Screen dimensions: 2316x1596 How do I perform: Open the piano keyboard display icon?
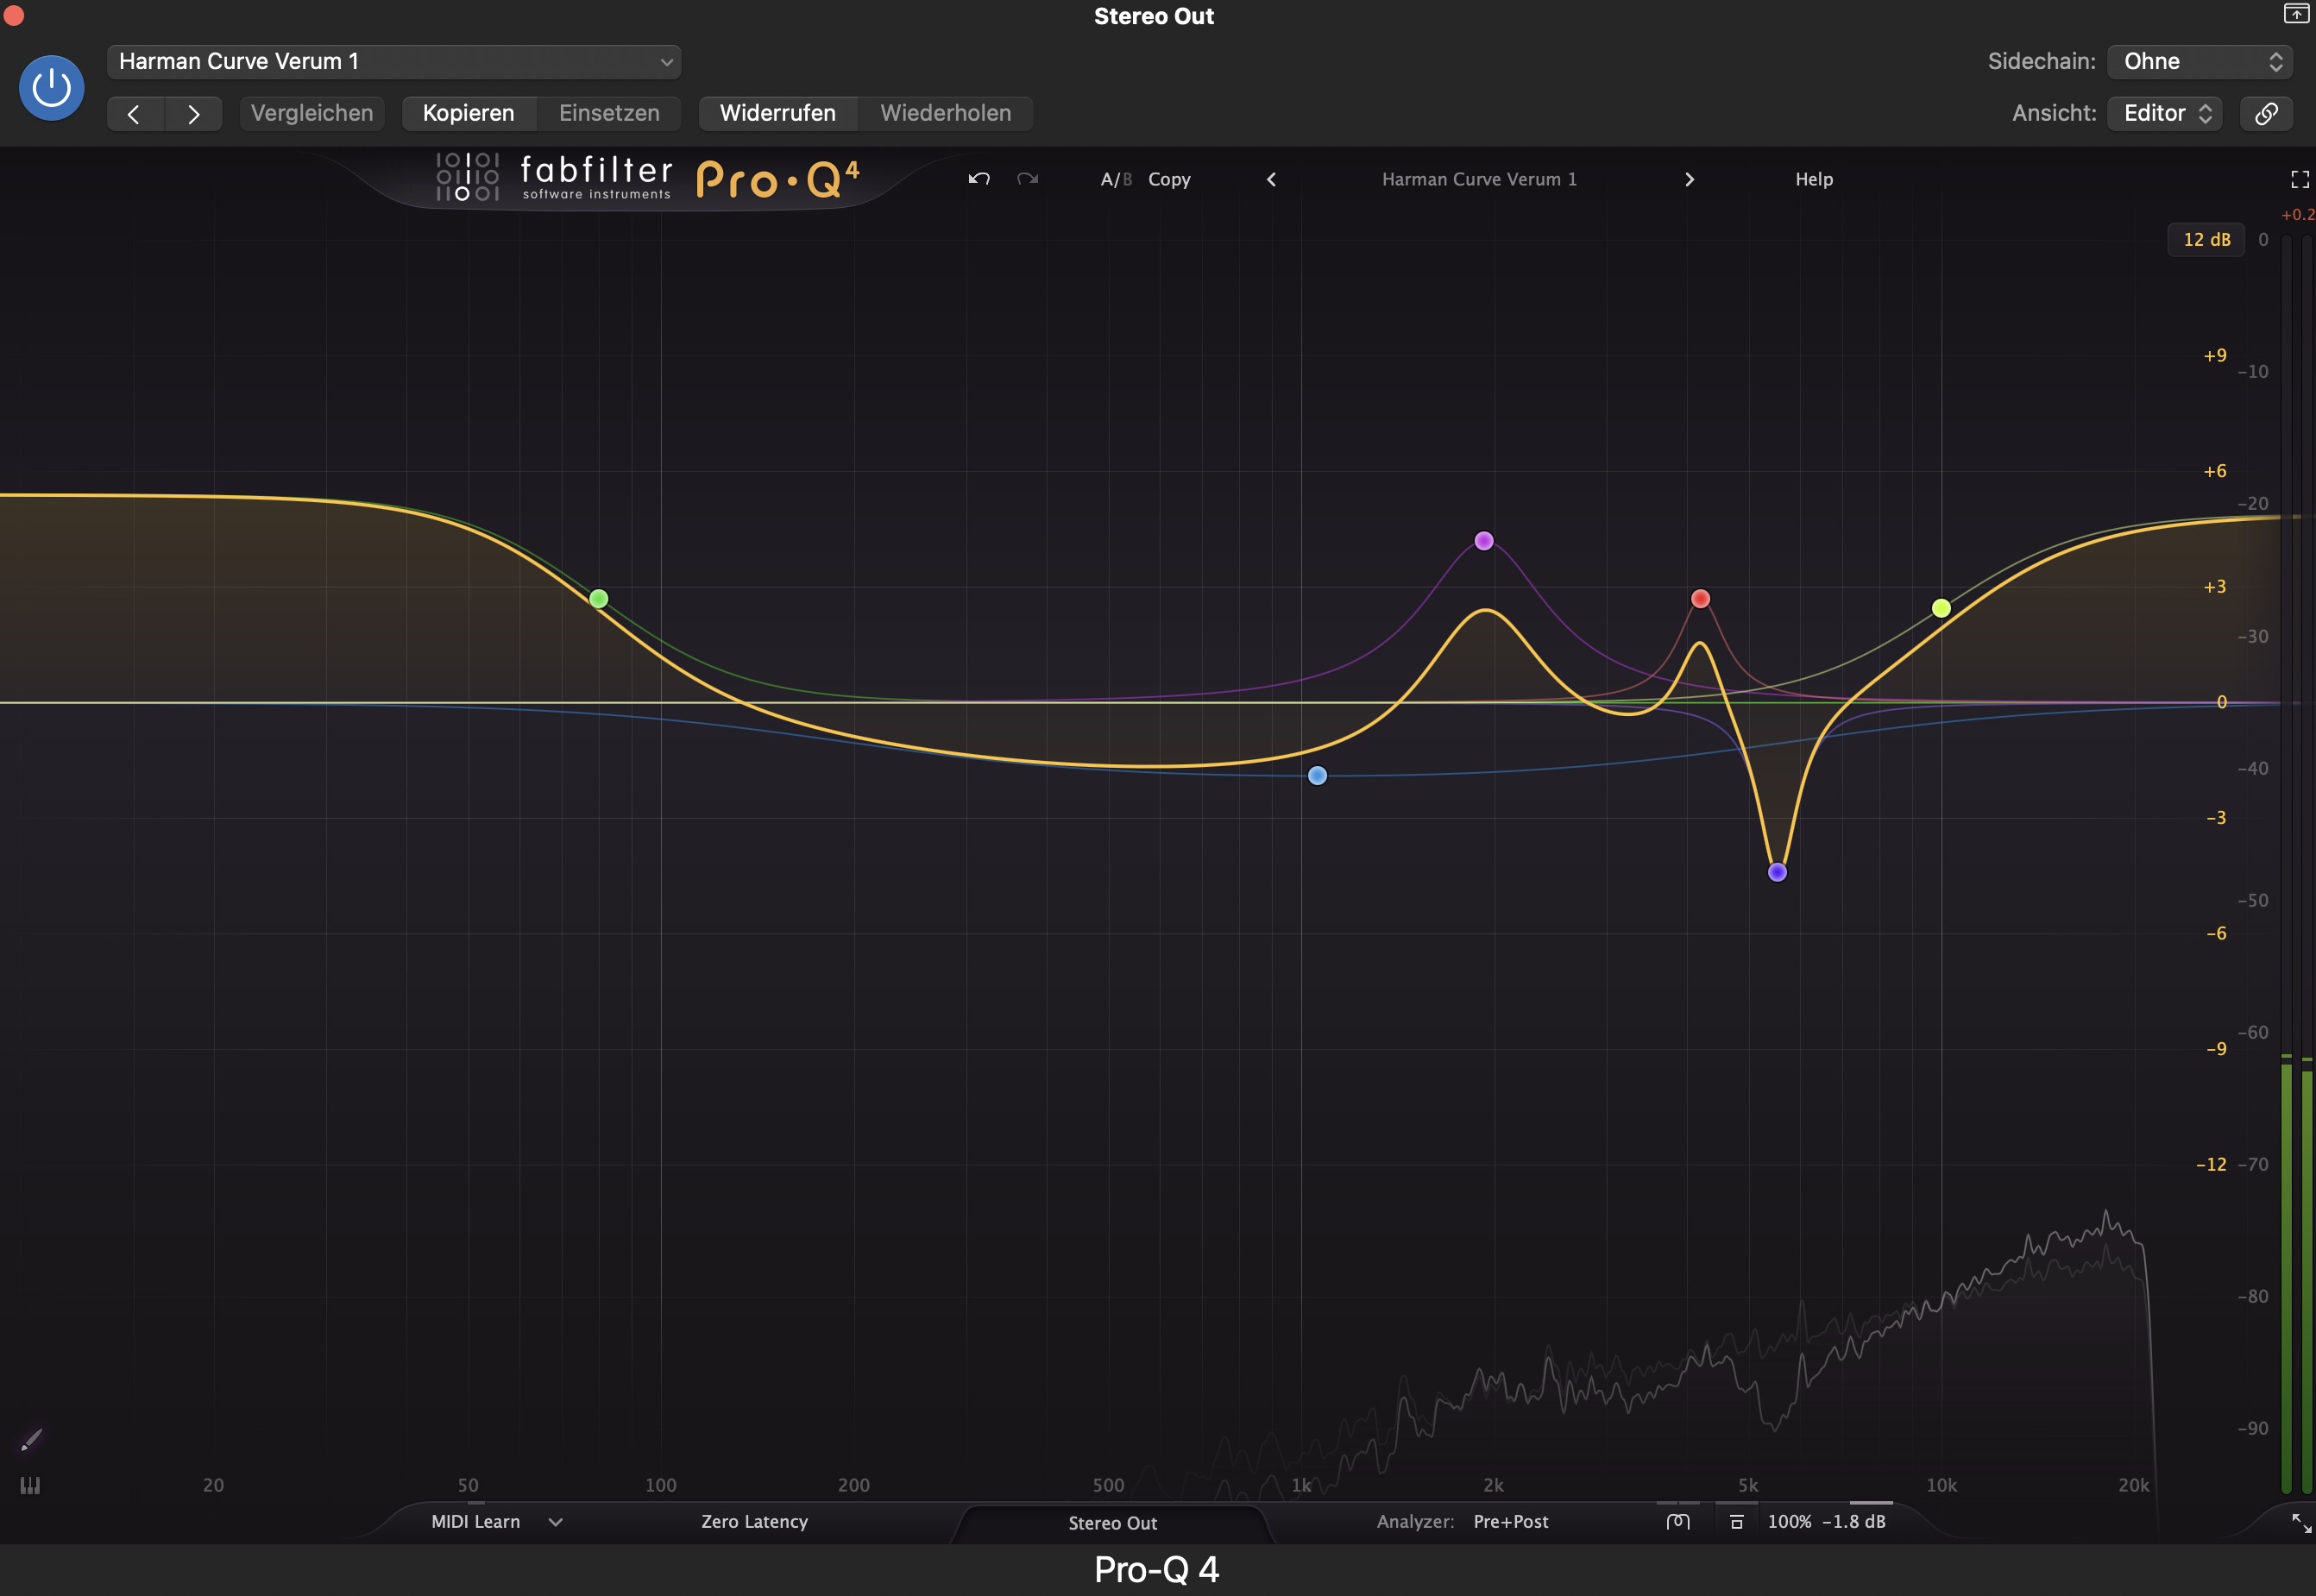[x=30, y=1486]
